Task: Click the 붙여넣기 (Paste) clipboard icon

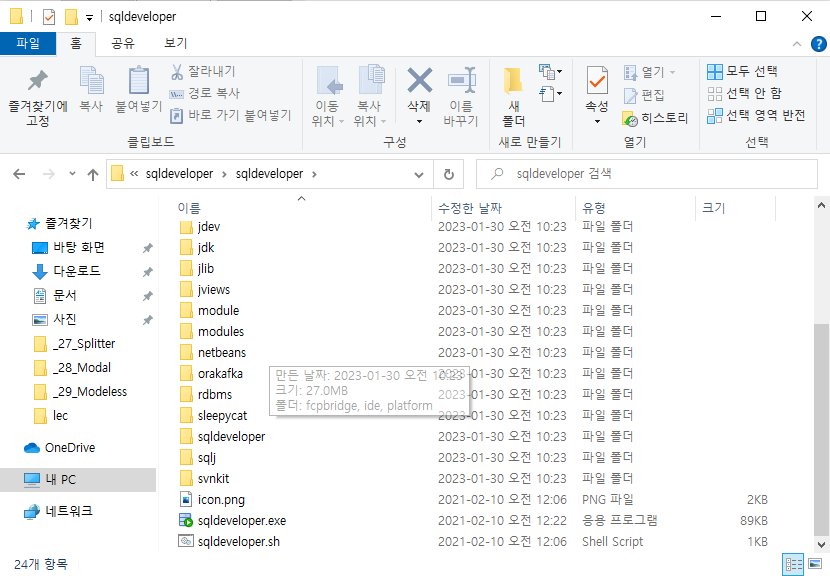Action: (x=139, y=88)
